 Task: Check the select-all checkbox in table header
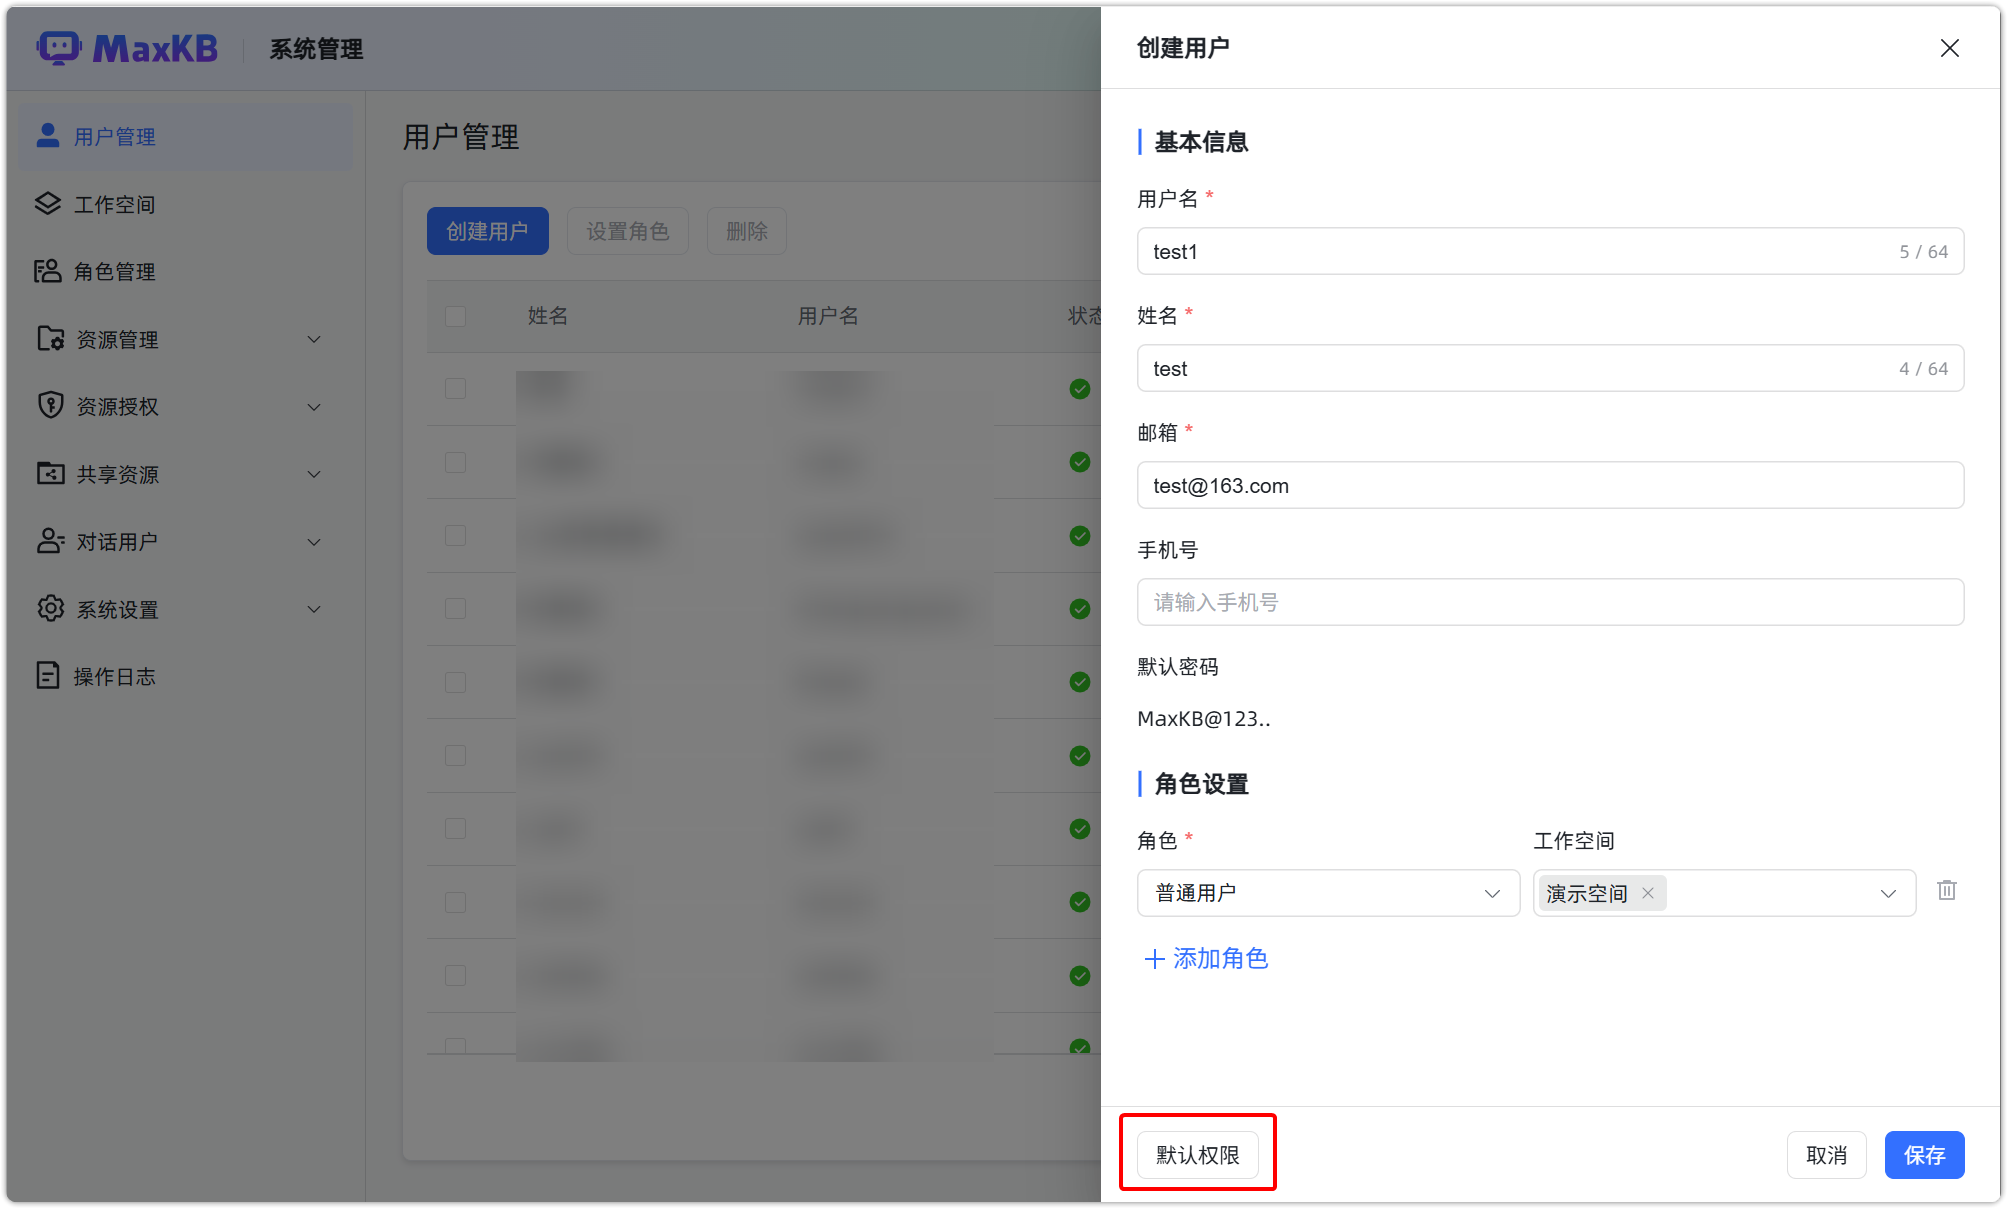point(455,316)
